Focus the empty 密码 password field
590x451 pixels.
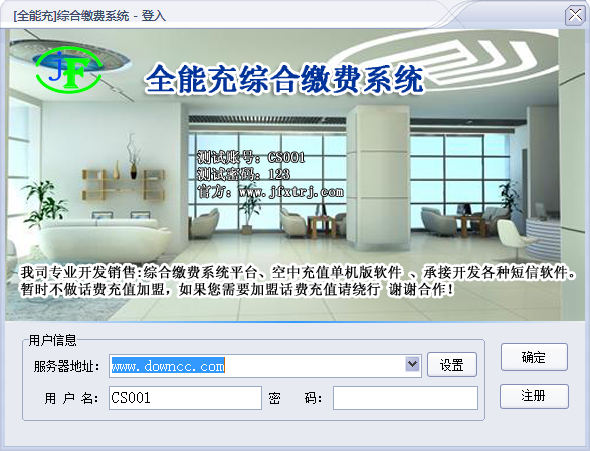point(405,398)
